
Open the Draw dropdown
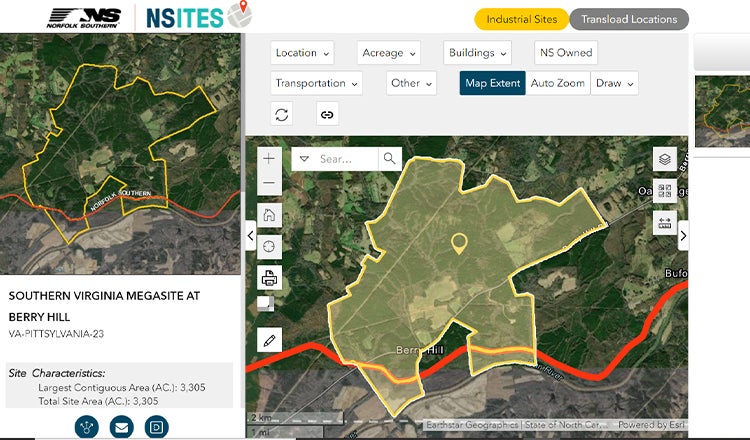(615, 83)
